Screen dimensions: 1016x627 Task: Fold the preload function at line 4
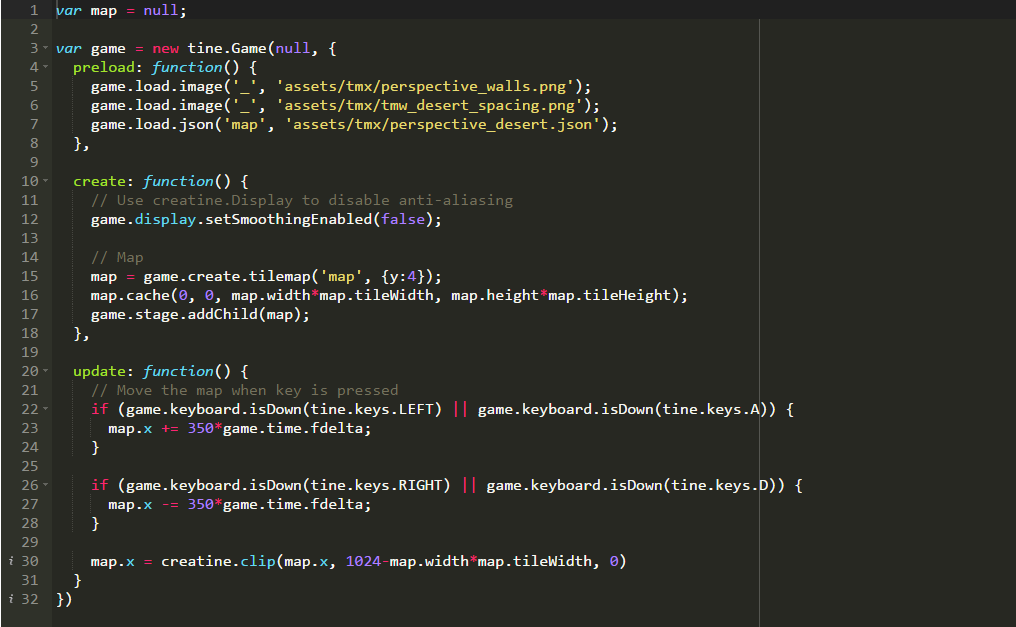[x=46, y=67]
